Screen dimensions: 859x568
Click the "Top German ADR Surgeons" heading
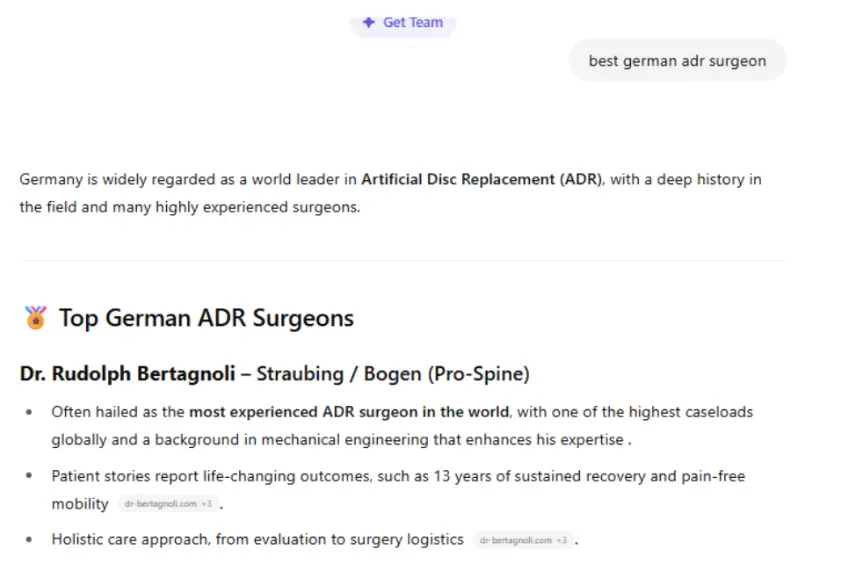click(x=206, y=318)
